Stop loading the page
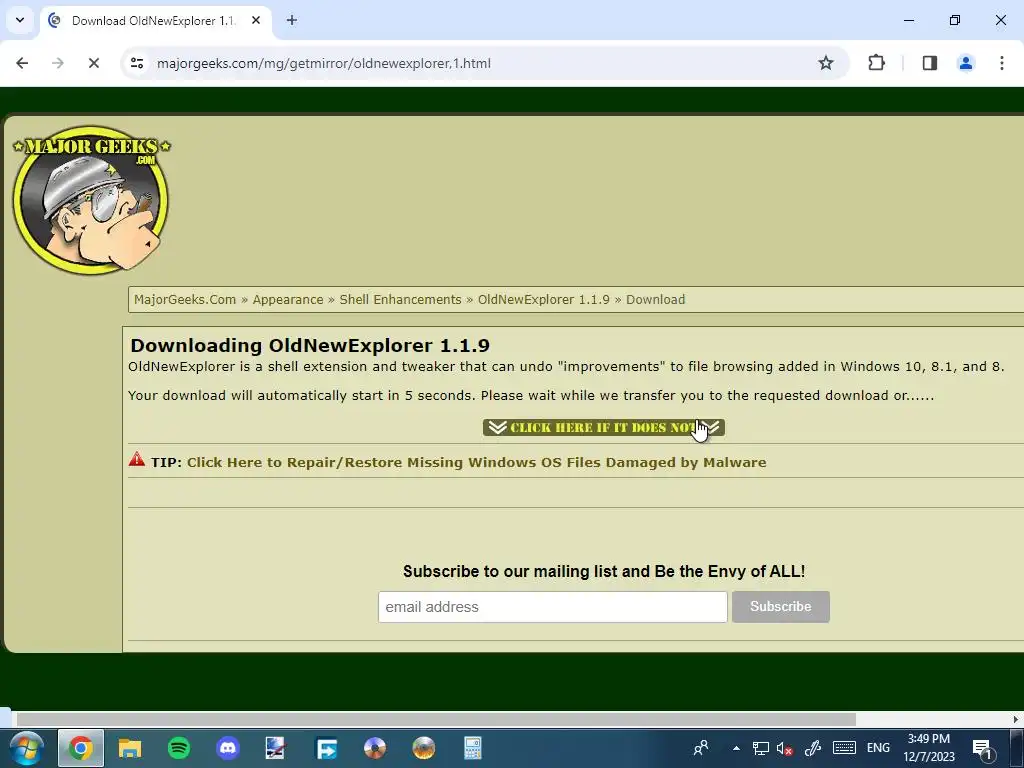The height and width of the screenshot is (768, 1024). click(93, 63)
